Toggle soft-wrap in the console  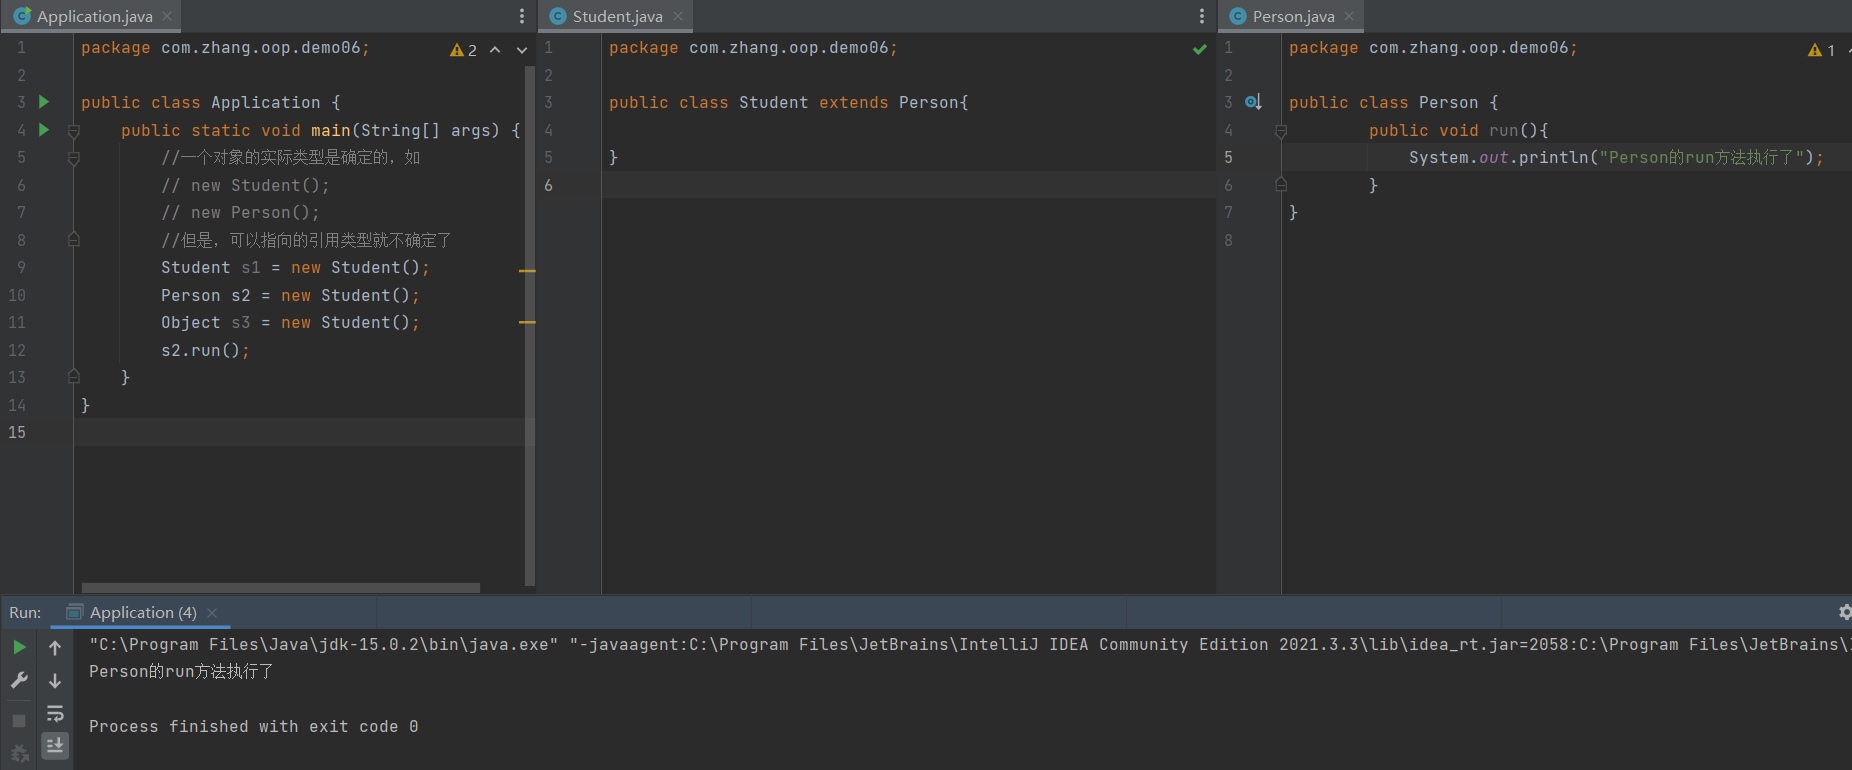(x=55, y=714)
